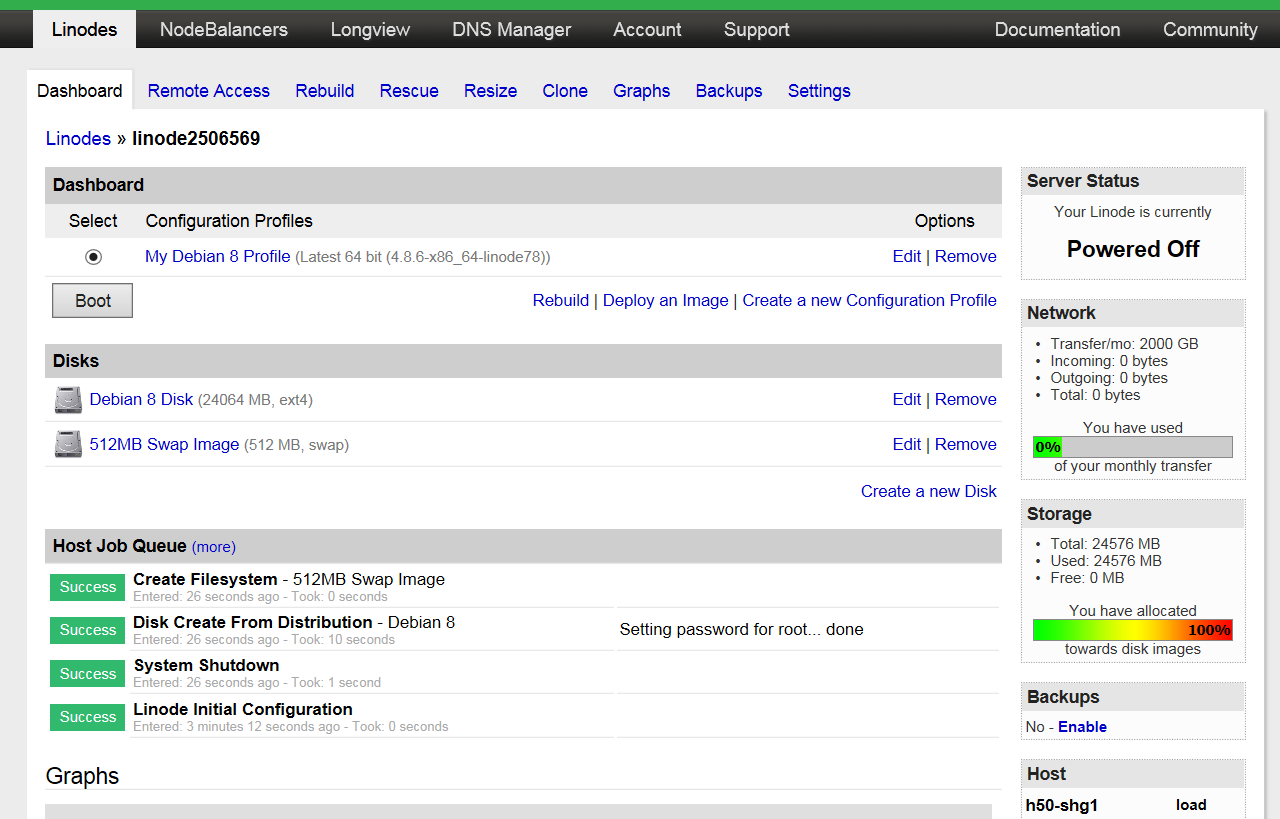
Task: Click Create a new Configuration Profile
Action: (869, 301)
